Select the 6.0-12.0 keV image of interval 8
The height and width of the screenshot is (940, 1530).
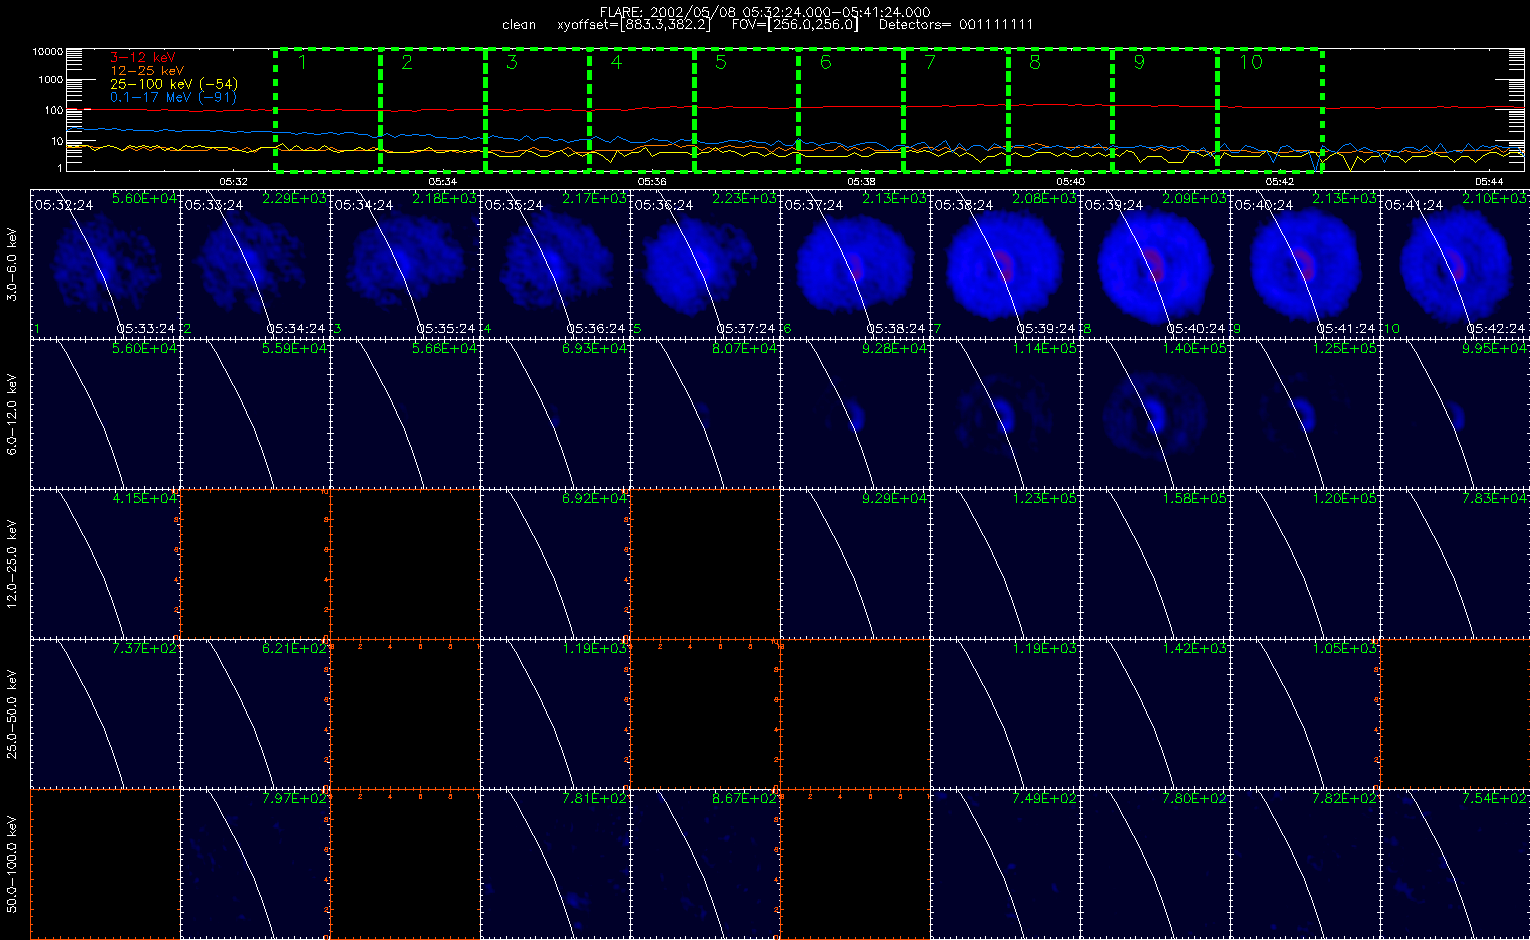[x=1155, y=413]
